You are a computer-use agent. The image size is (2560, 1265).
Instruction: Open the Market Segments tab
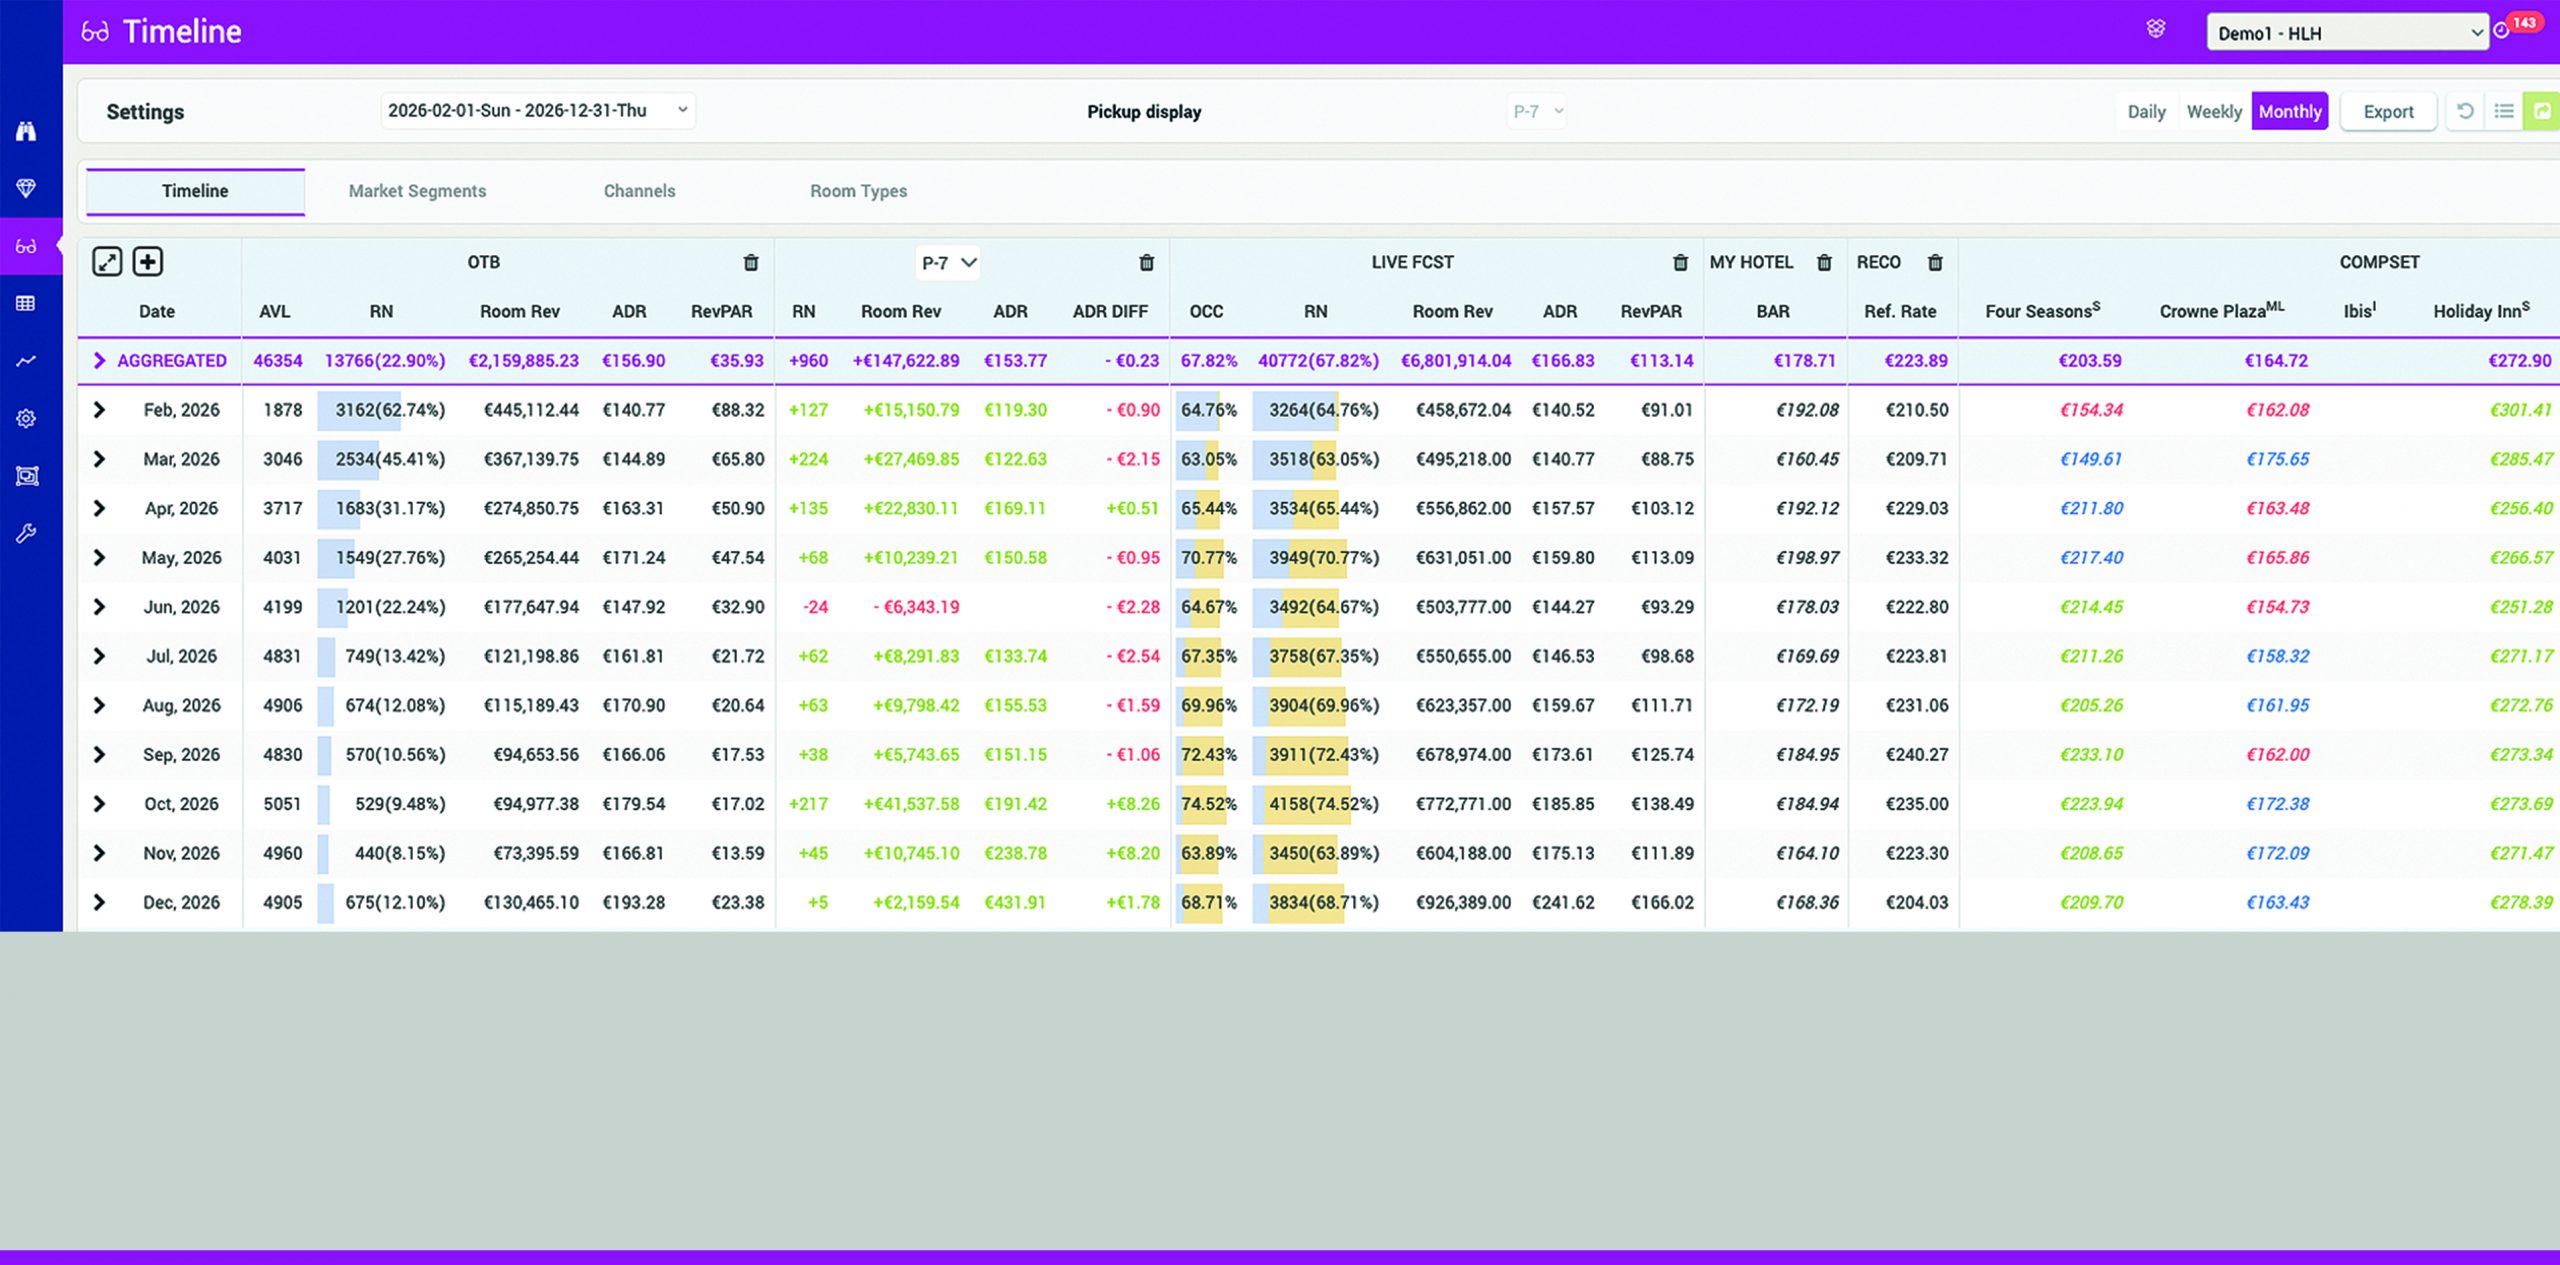(x=417, y=191)
